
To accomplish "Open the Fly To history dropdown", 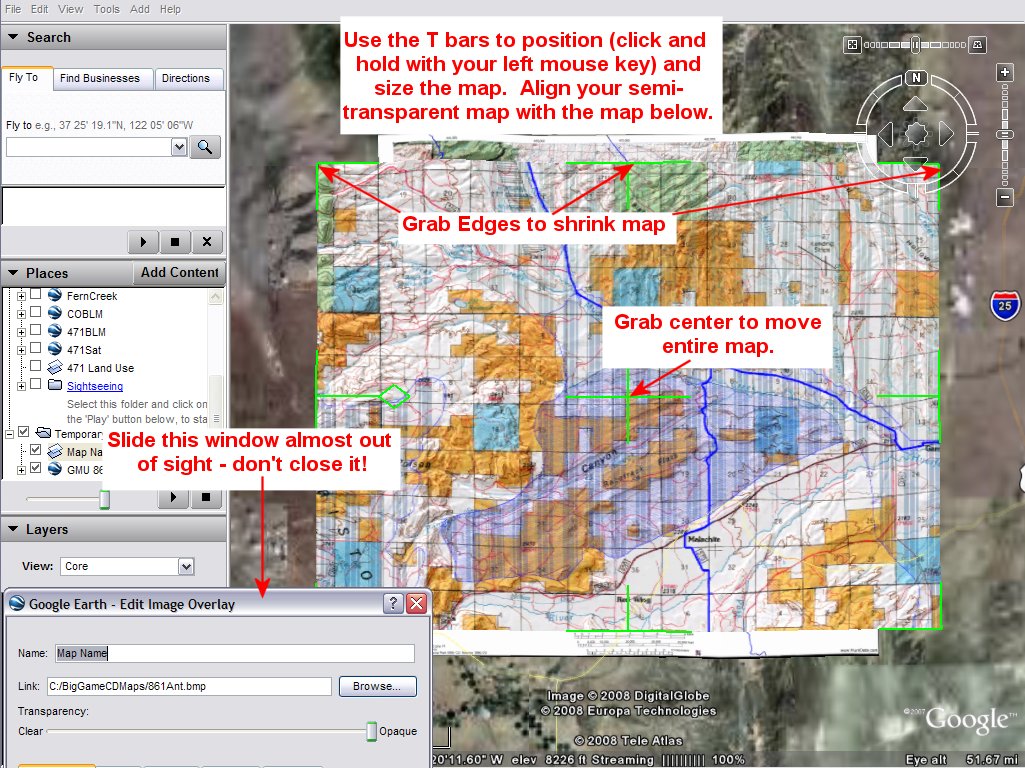I will click(x=179, y=147).
